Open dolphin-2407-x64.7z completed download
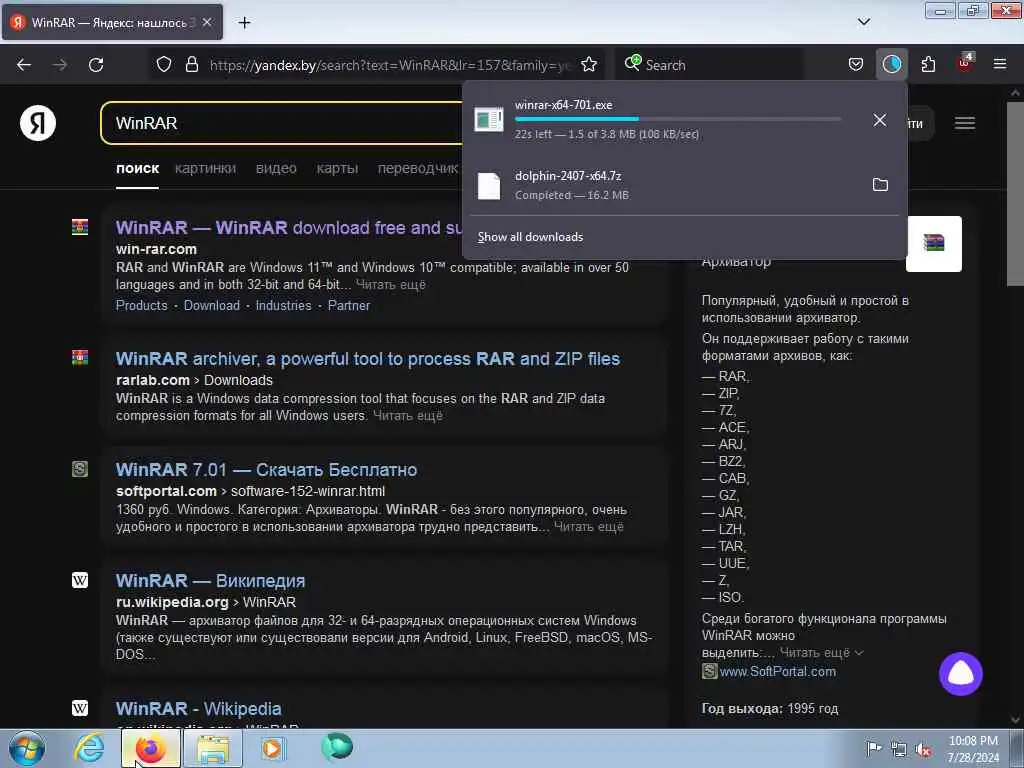1024x768 pixels. pyautogui.click(x=663, y=185)
